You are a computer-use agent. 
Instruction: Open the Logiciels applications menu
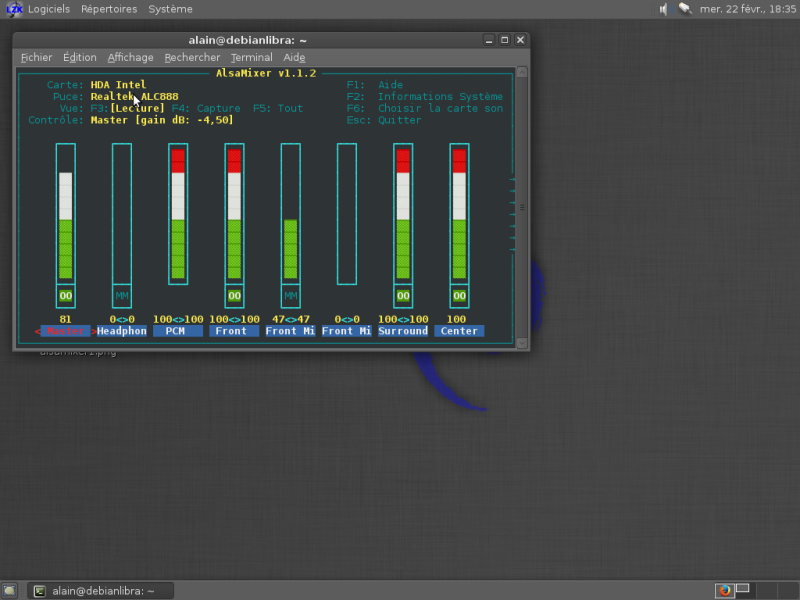pyautogui.click(x=49, y=9)
